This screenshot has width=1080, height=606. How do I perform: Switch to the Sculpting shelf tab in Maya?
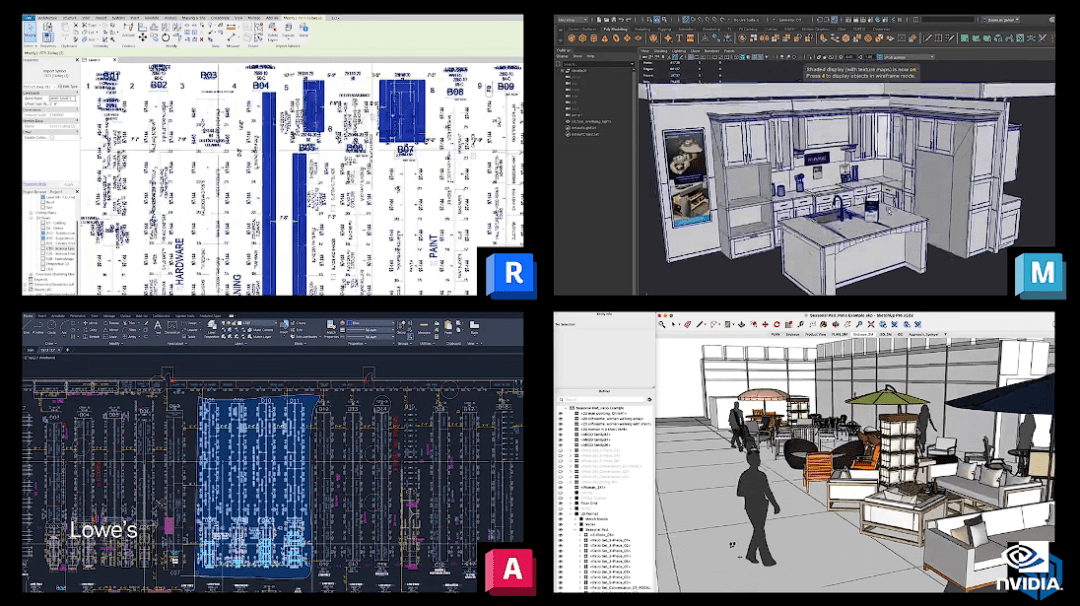pyautogui.click(x=642, y=30)
